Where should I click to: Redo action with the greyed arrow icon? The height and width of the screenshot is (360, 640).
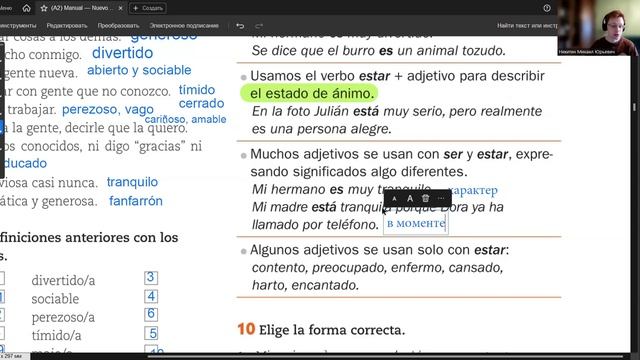coord(259,26)
